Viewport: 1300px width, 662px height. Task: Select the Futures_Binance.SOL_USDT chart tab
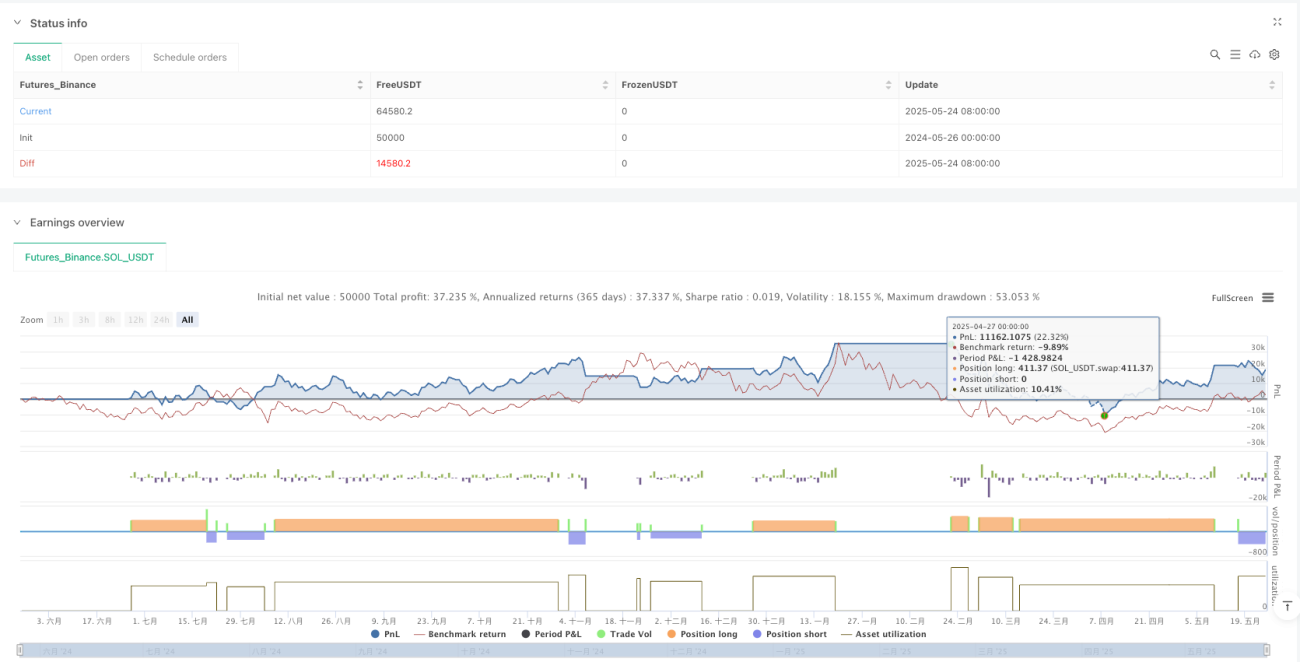(x=90, y=257)
